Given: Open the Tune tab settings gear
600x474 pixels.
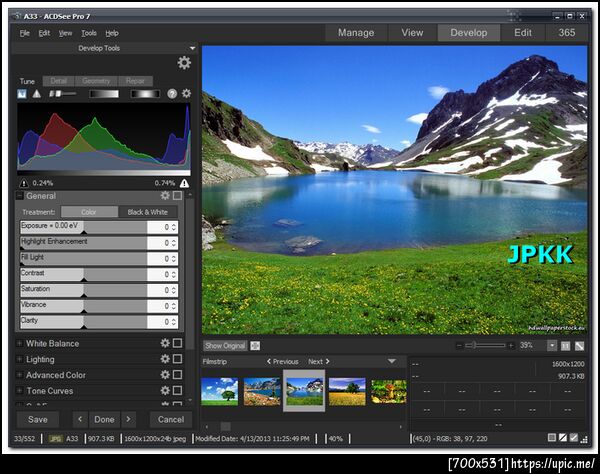Looking at the screenshot, I should coord(186,93).
